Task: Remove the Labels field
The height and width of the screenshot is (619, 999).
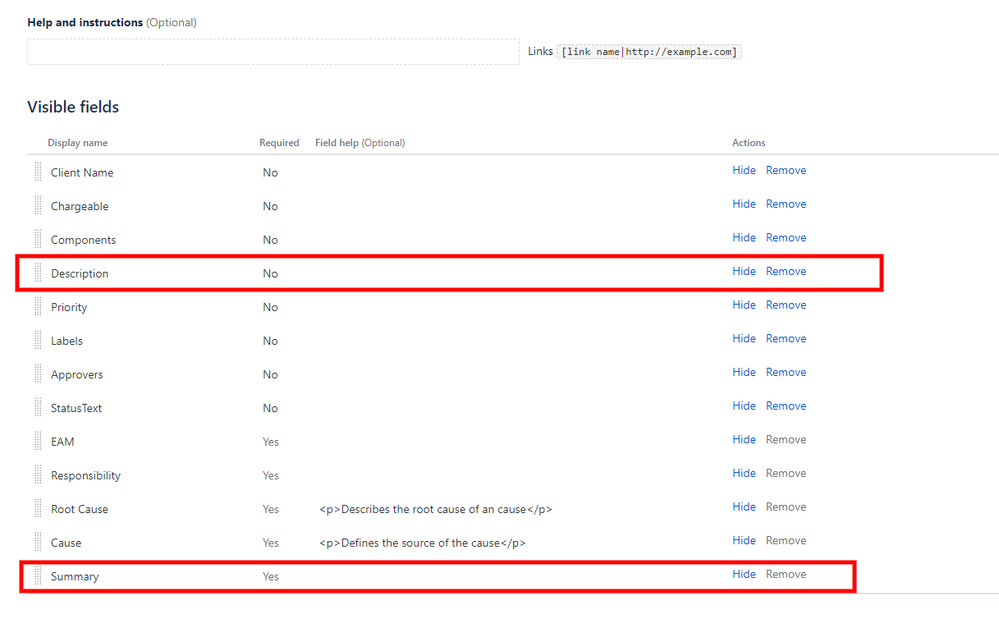Action: point(786,339)
